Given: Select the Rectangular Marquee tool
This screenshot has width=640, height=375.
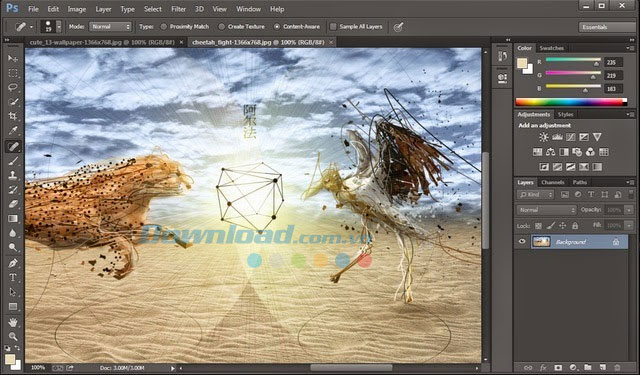Looking at the screenshot, I should coord(13,73).
